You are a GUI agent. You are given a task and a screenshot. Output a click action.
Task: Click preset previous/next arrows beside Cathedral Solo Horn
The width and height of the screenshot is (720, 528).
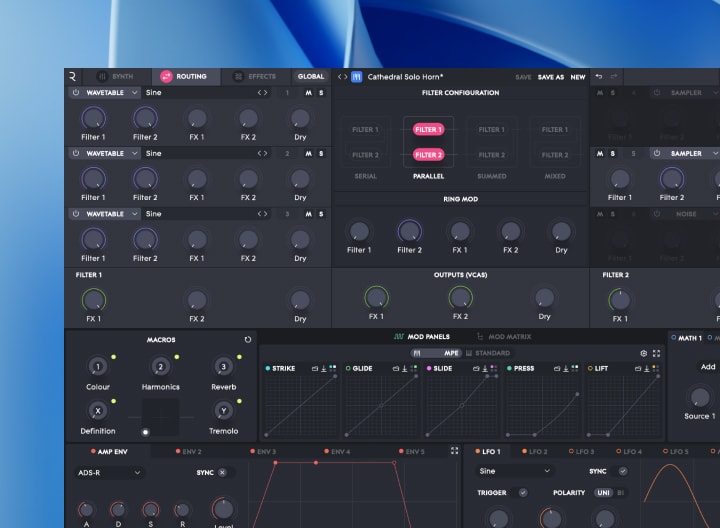coord(343,77)
